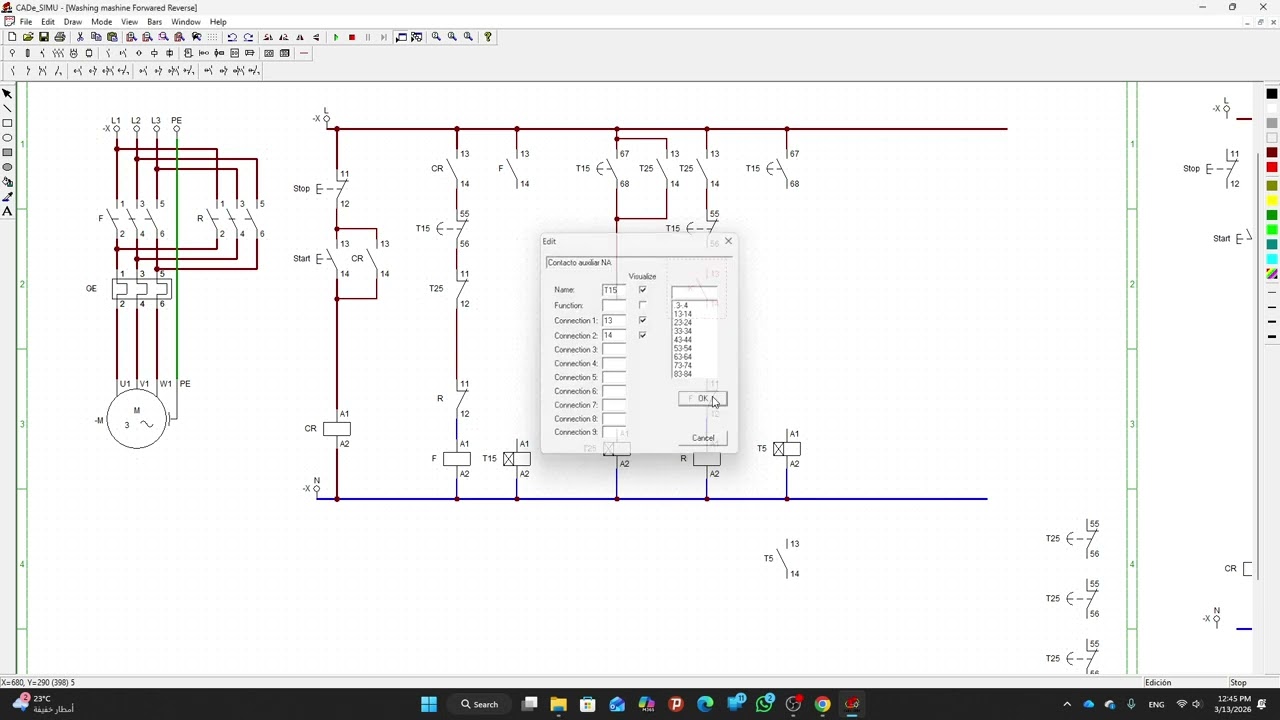Select the paint bucket fill tool
1280x720 pixels.
click(7, 182)
